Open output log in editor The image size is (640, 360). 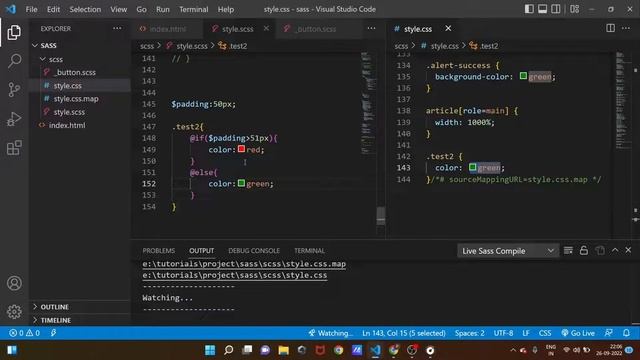[x=600, y=250]
